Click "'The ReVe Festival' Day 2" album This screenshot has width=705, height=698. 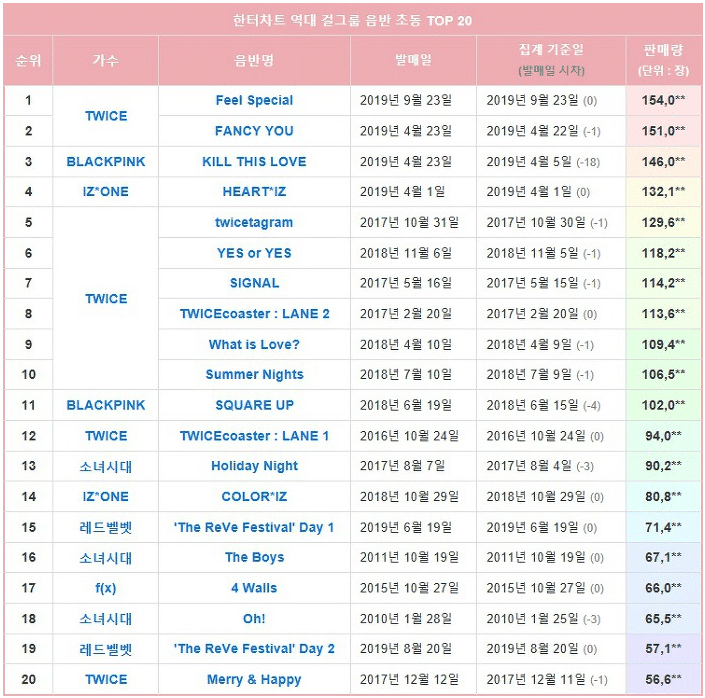point(254,649)
